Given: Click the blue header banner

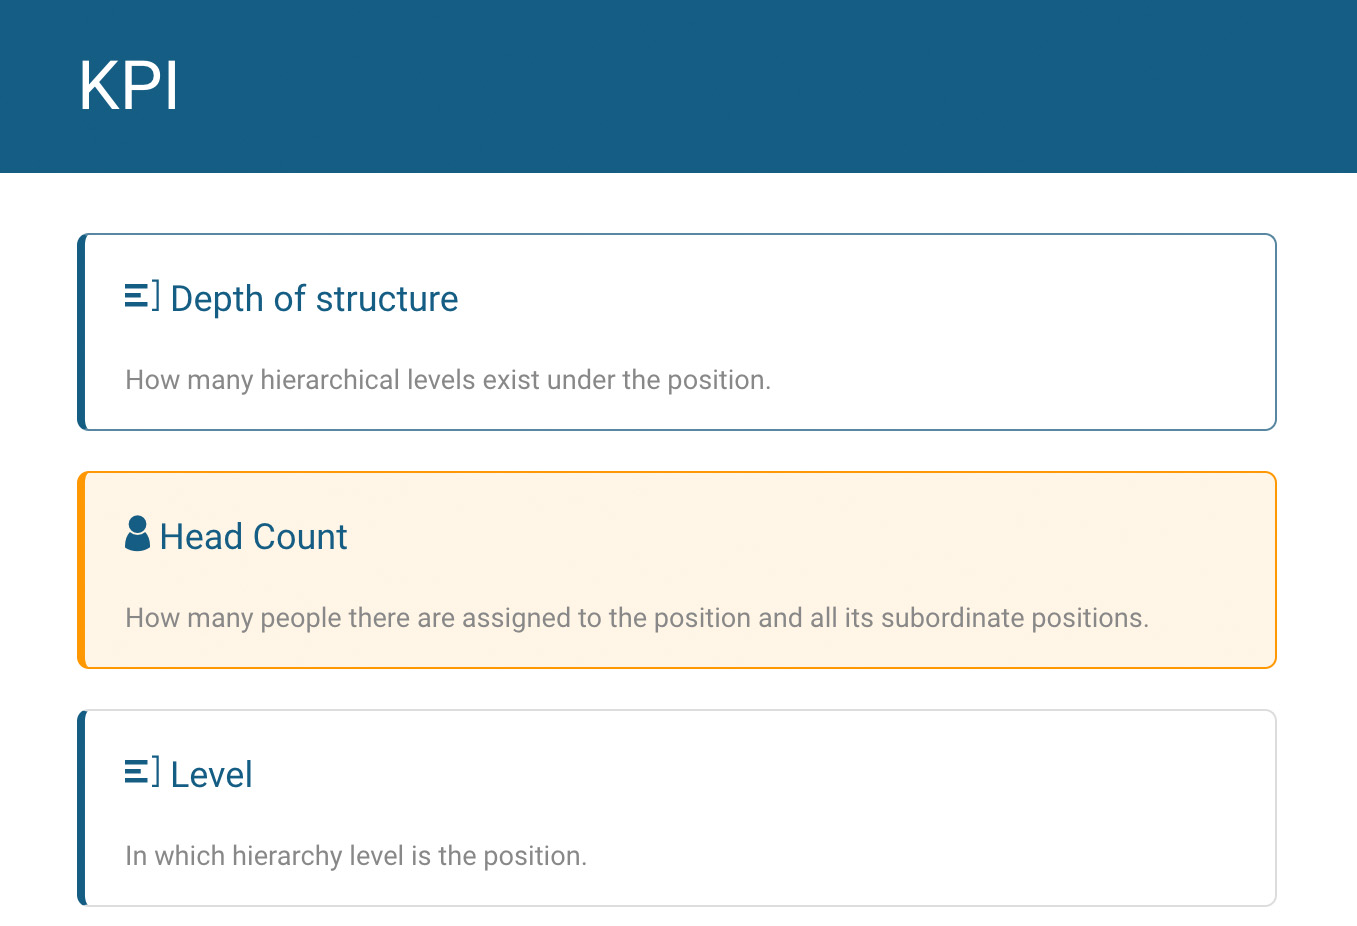Looking at the screenshot, I should [x=678, y=86].
